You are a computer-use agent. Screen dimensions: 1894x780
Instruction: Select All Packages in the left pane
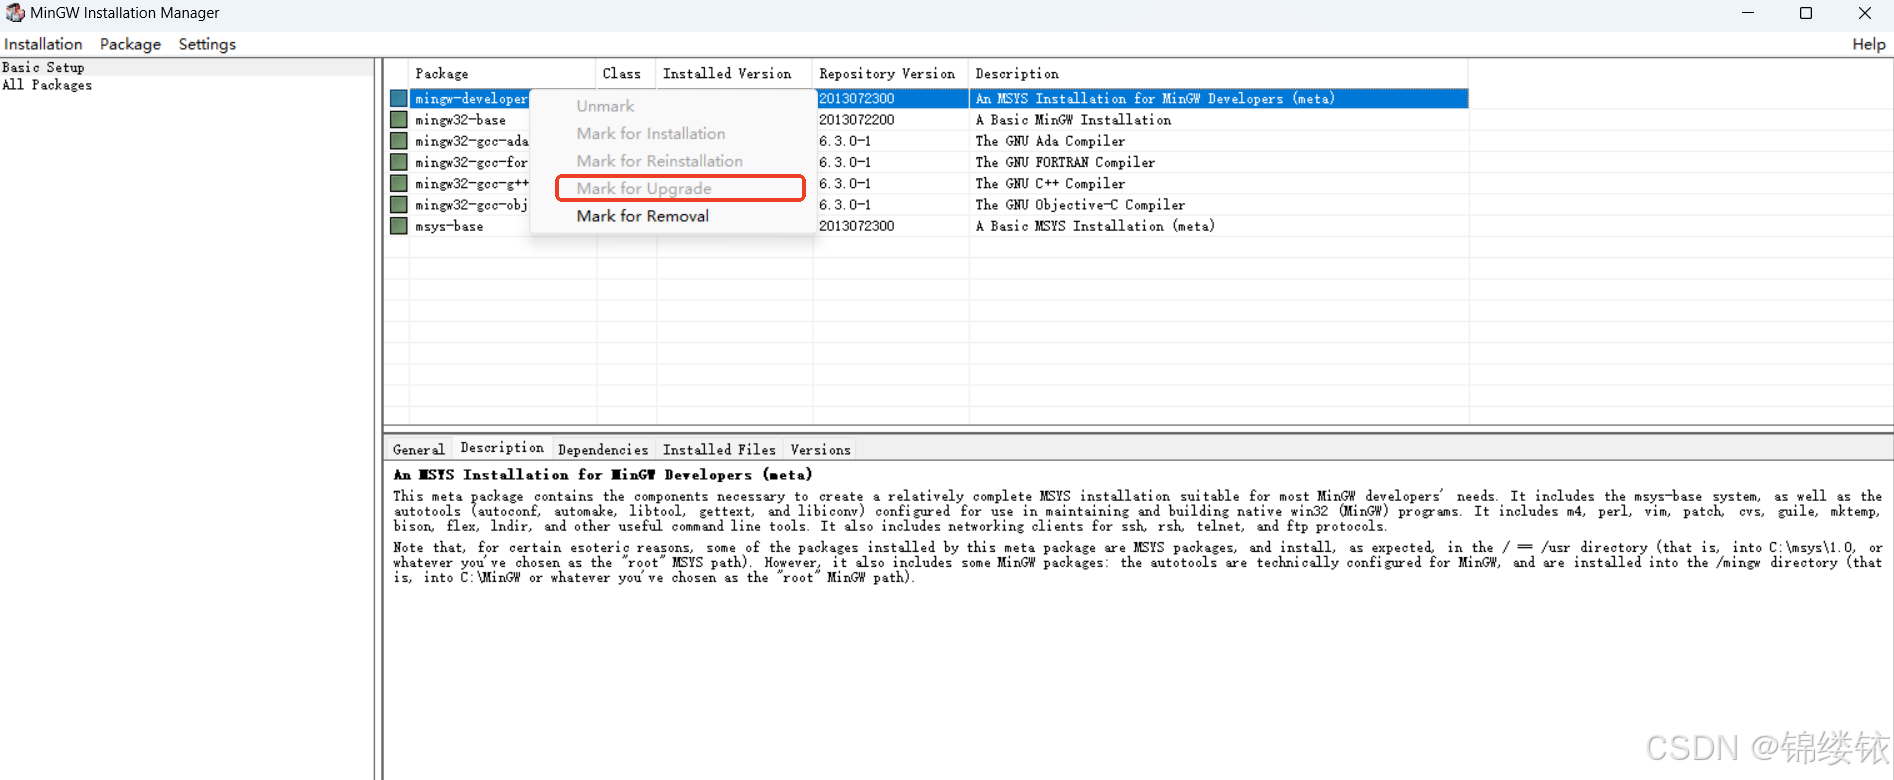[47, 85]
